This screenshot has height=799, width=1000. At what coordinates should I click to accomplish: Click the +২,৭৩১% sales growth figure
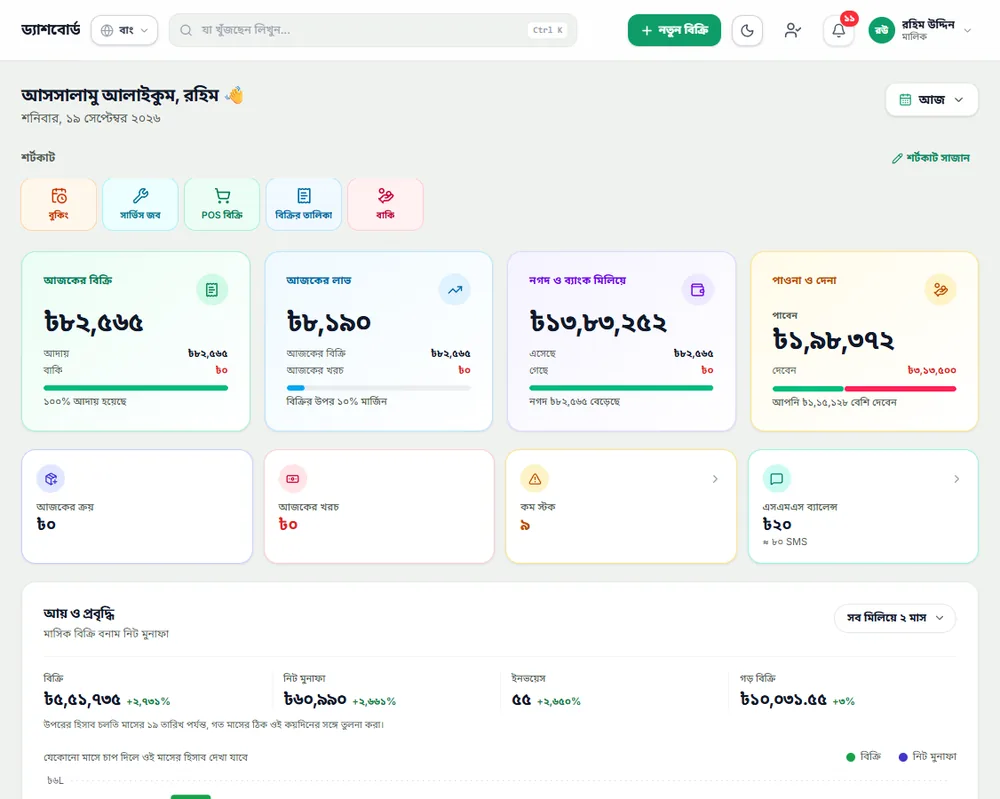(x=148, y=701)
